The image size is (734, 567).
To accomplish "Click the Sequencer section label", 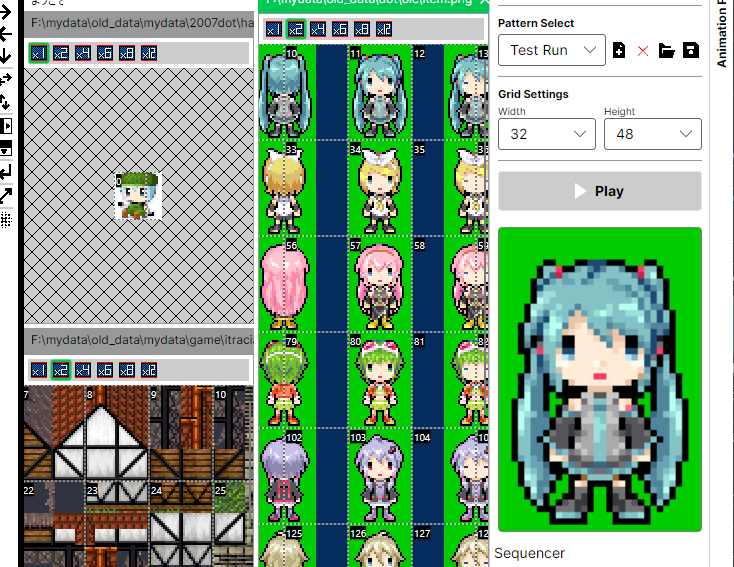I will coord(529,553).
